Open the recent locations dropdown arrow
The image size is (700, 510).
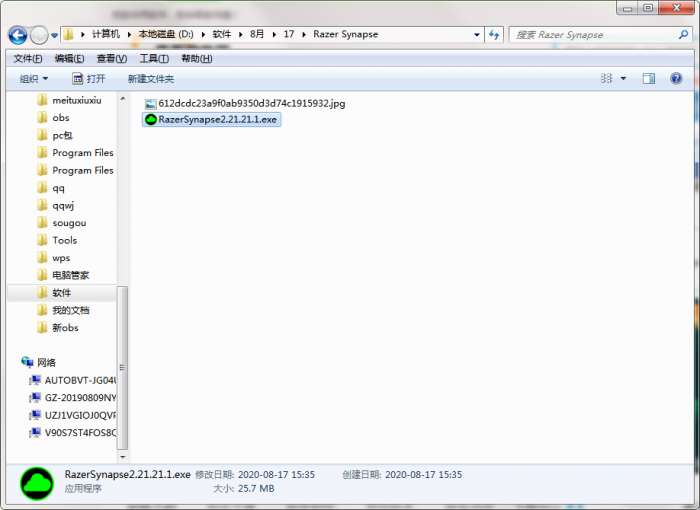coord(54,35)
